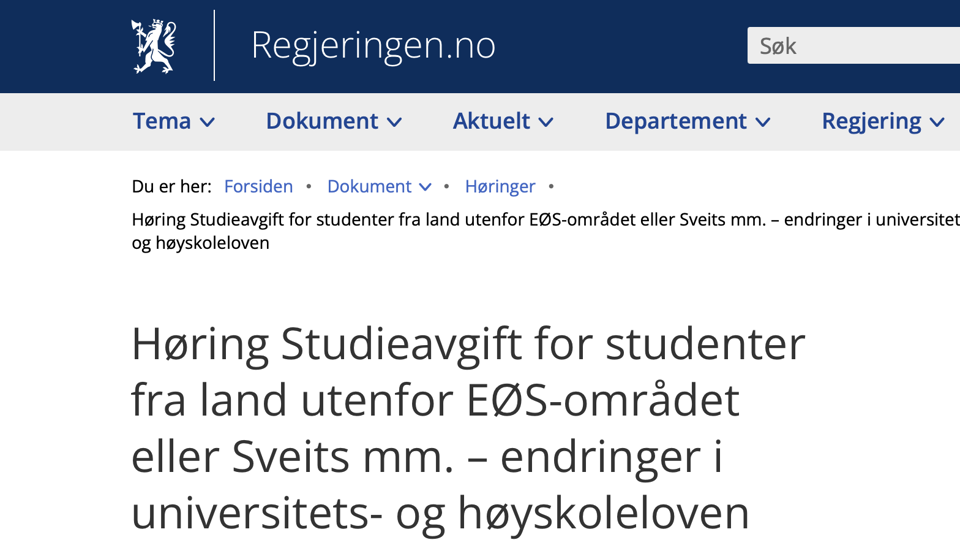The width and height of the screenshot is (960, 558).
Task: Click the Dokument breadcrumb link
Action: (x=369, y=186)
